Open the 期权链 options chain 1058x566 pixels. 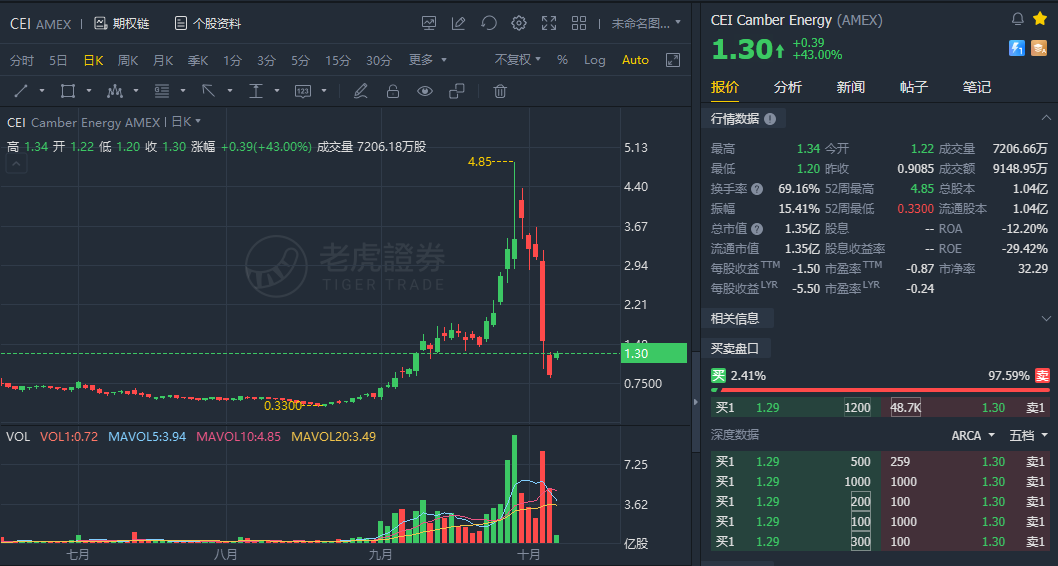121,24
